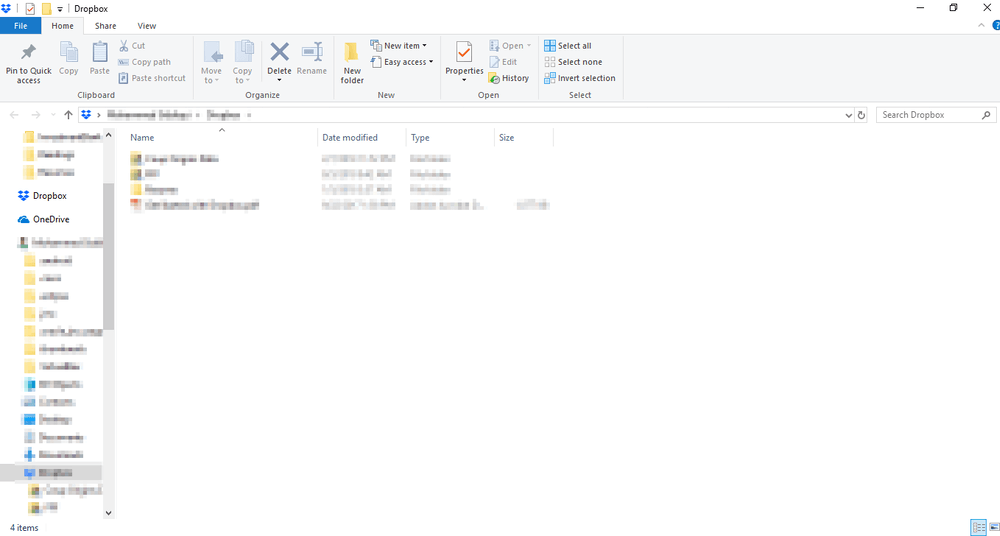Open Help with the question mark icon

(x=996, y=26)
